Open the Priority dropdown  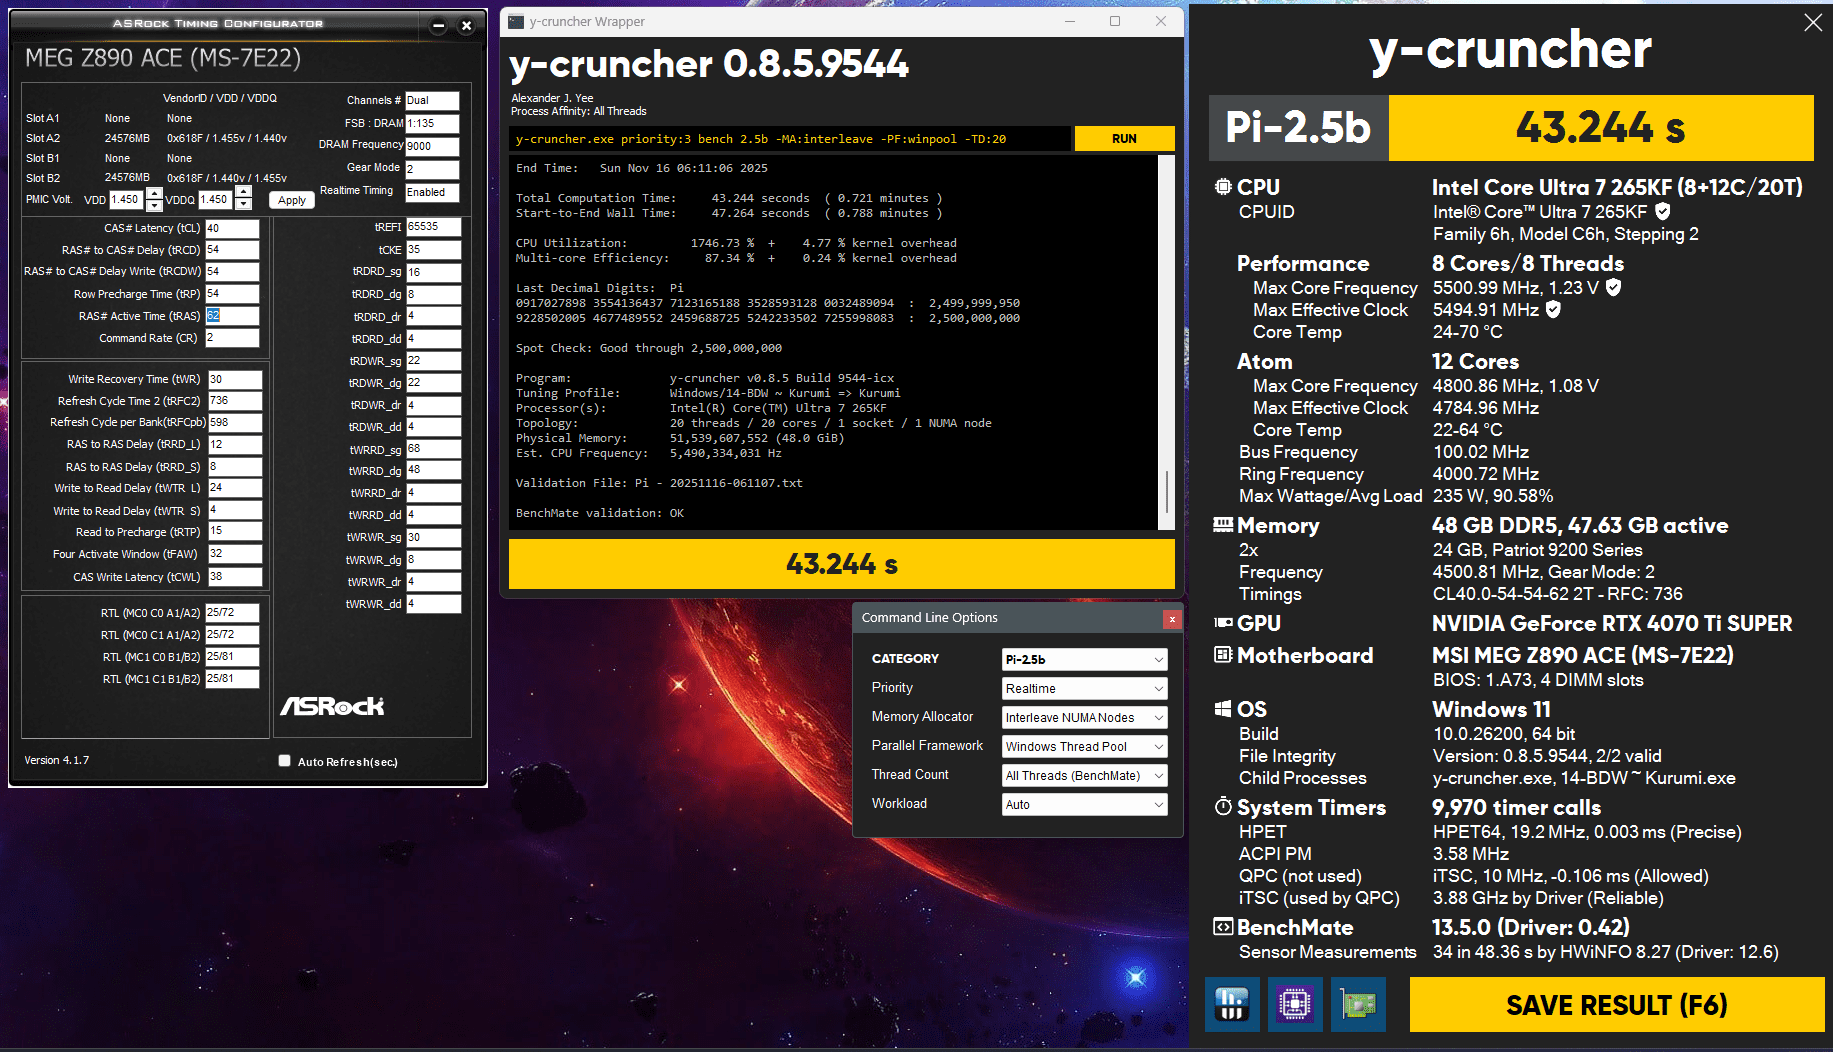point(1084,688)
